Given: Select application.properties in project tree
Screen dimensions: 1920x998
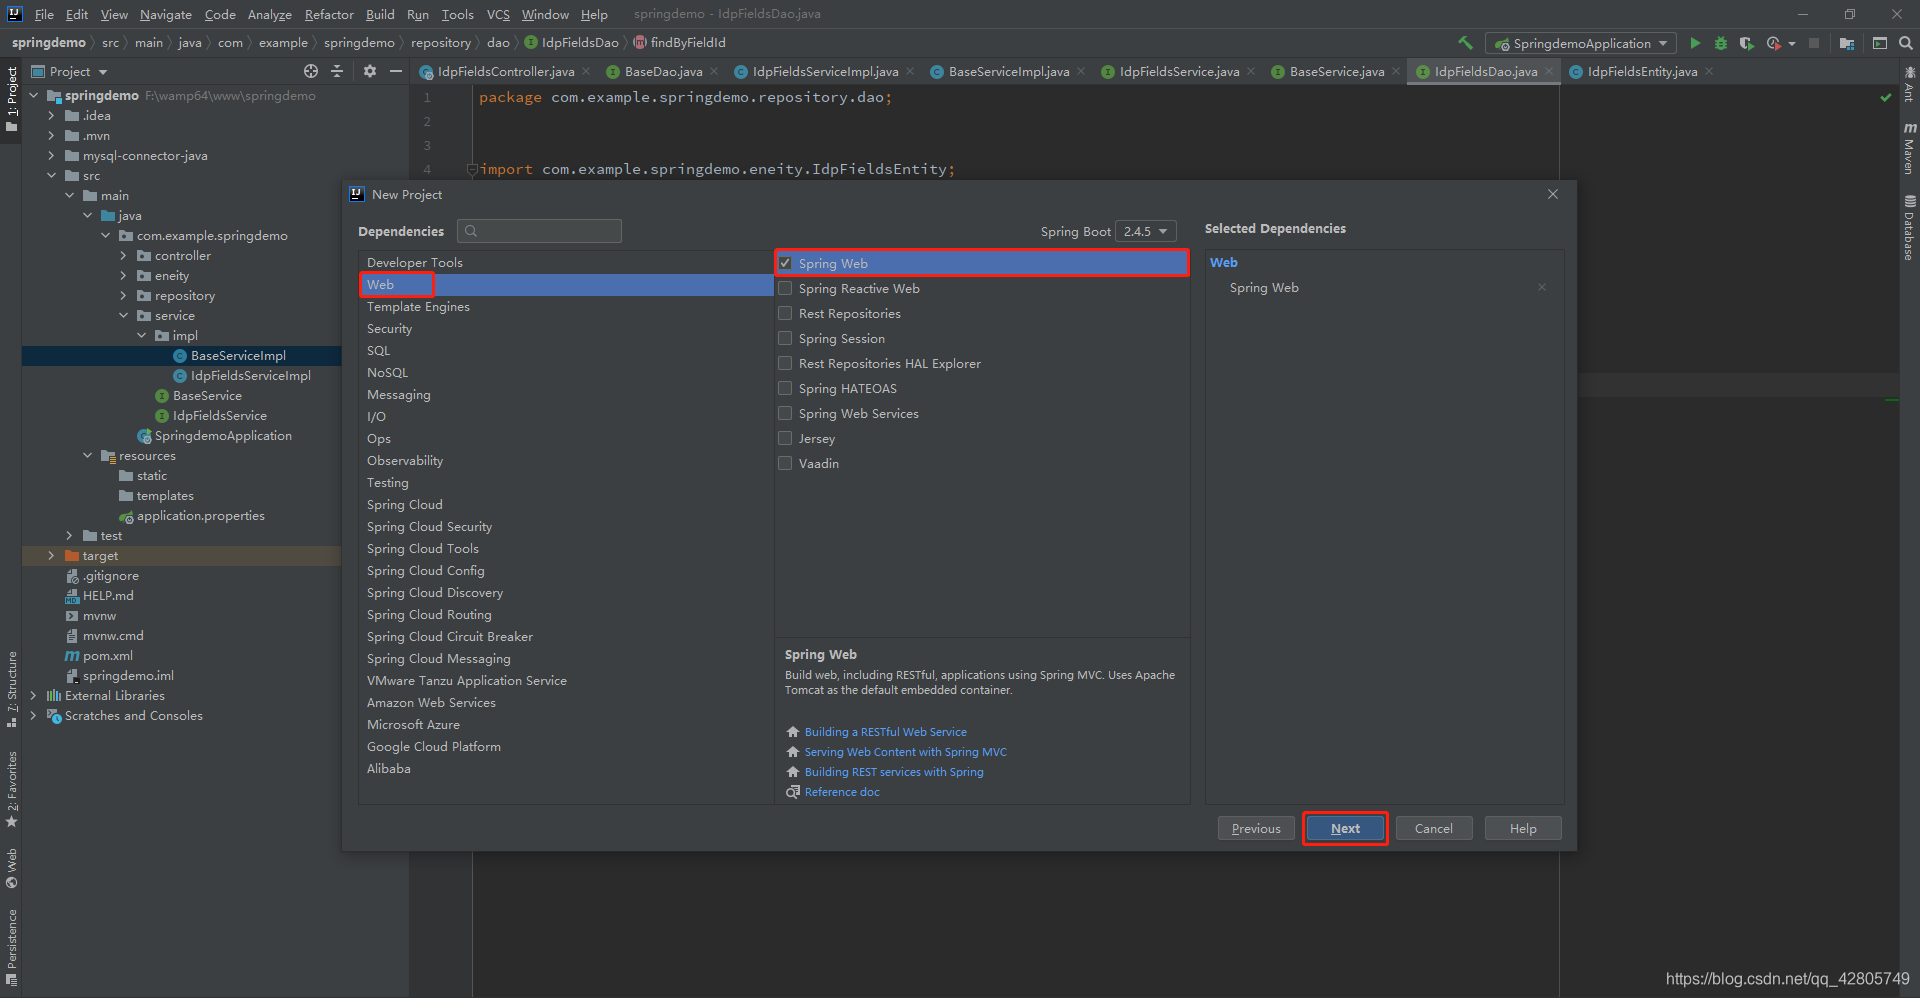Looking at the screenshot, I should coord(200,516).
